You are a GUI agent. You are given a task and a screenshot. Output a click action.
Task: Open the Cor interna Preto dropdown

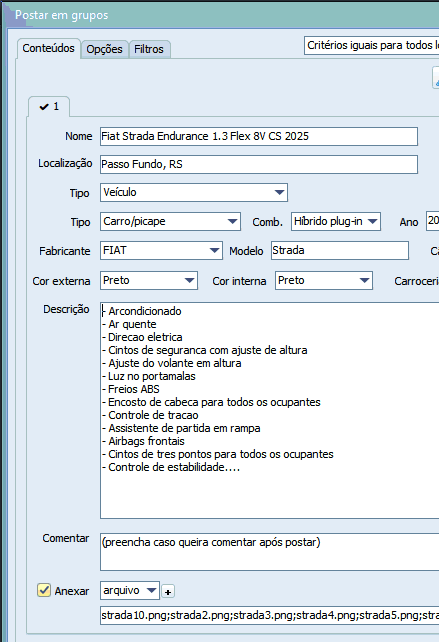click(324, 280)
